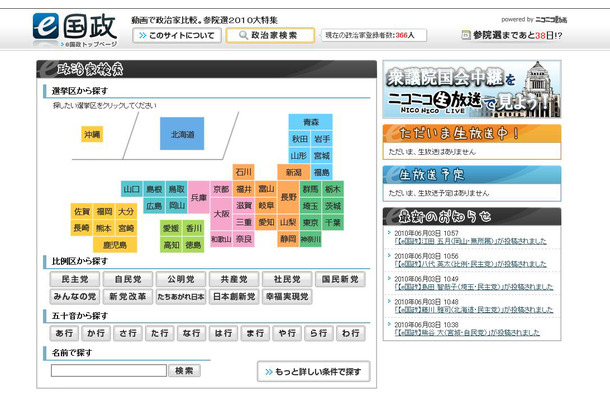This screenshot has height=400, width=610.
Task: Click the e国政 logo
Action: tap(75, 26)
